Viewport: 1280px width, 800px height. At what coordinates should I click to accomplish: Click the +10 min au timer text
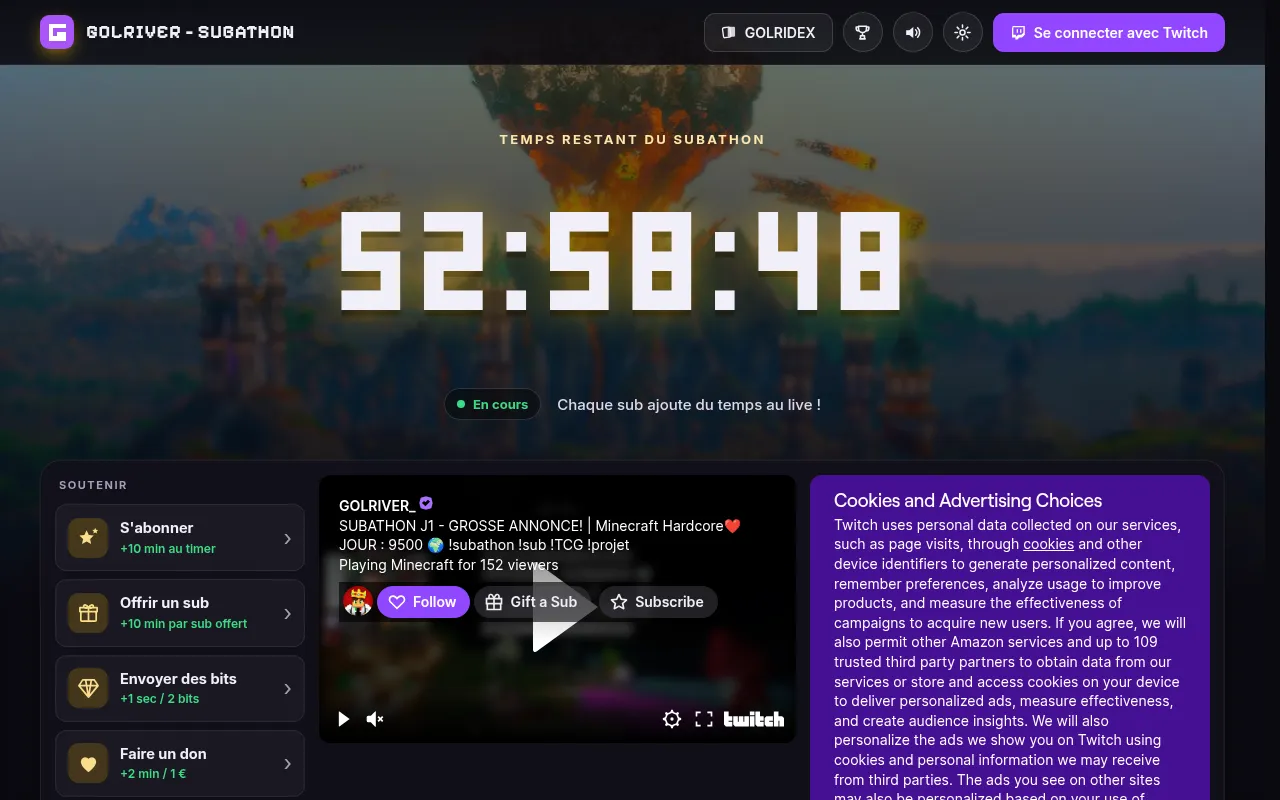click(x=168, y=549)
